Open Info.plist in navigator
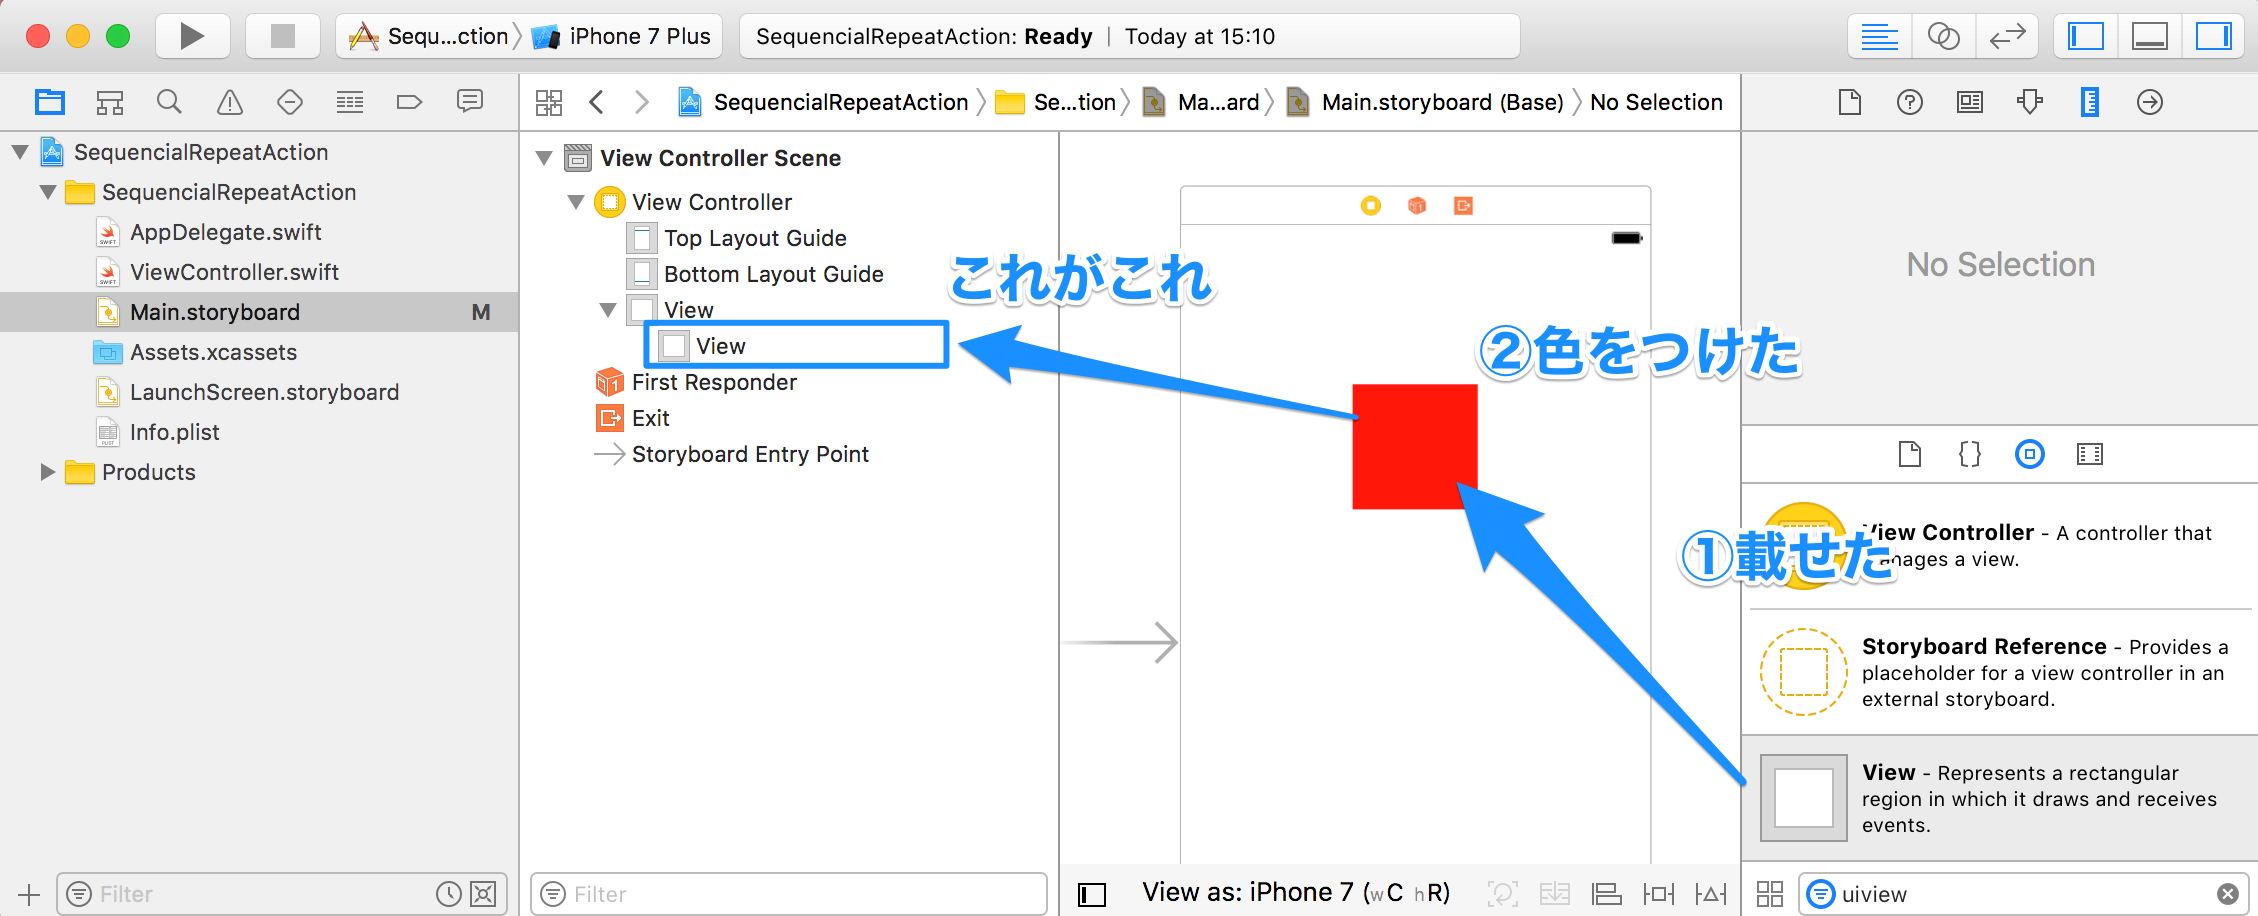Viewport: 2258px width, 916px height. 174,432
